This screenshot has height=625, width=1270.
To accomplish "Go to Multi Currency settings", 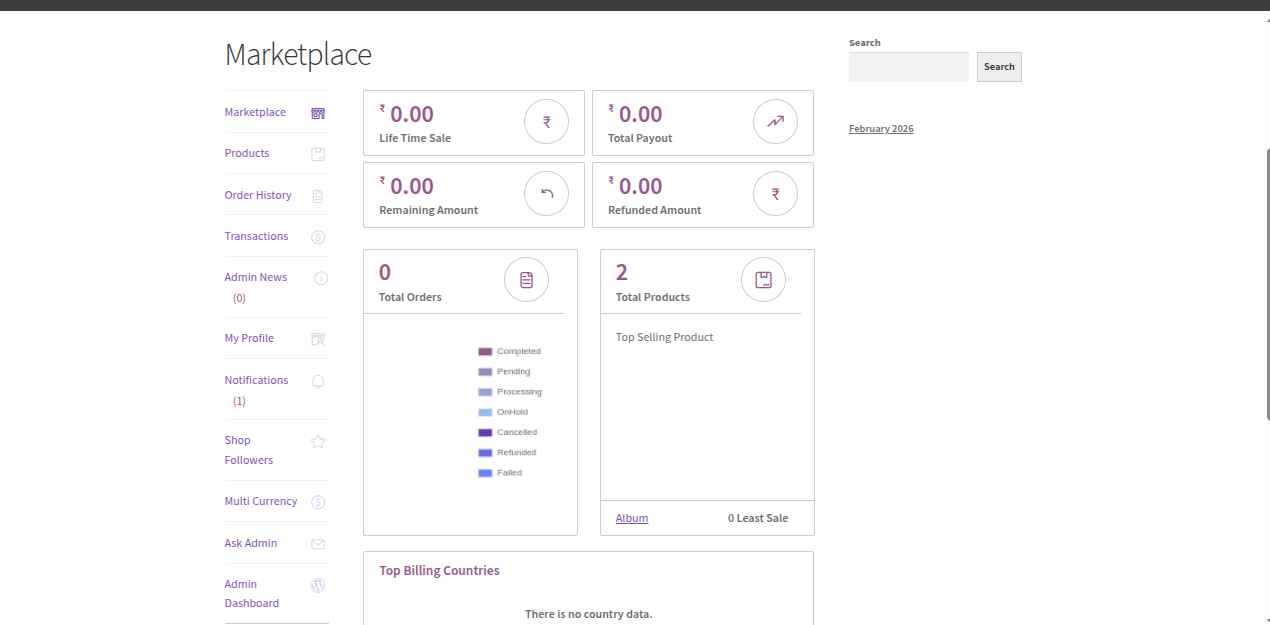I will pyautogui.click(x=260, y=501).
